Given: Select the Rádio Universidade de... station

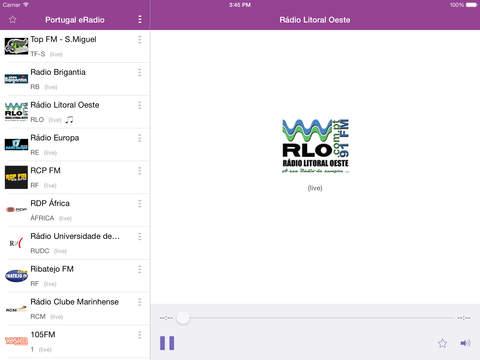Looking at the screenshot, I should click(75, 243).
